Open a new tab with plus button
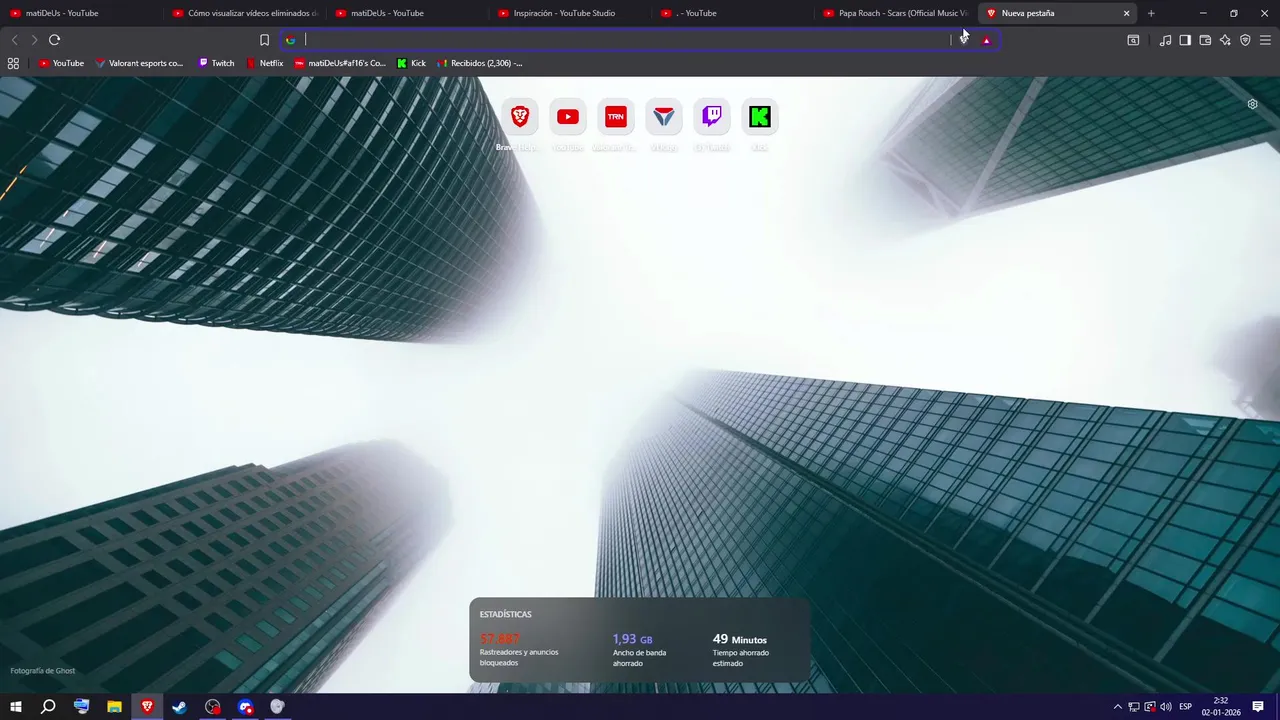The image size is (1280, 720). [1151, 13]
